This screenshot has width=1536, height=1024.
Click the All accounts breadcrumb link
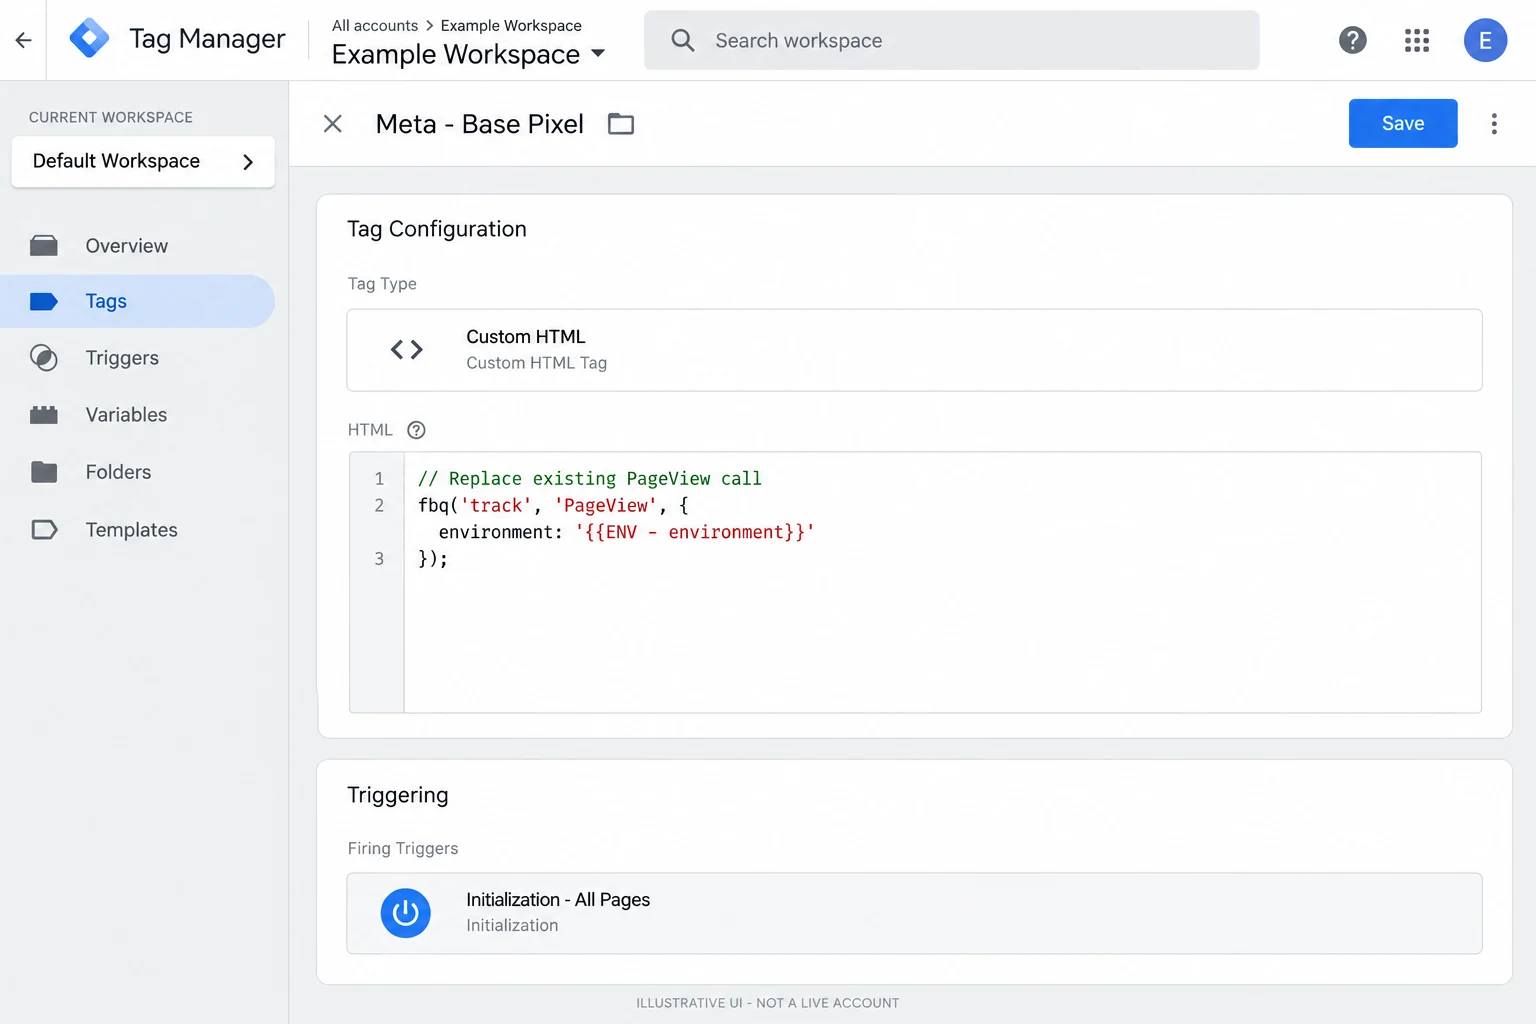(375, 25)
